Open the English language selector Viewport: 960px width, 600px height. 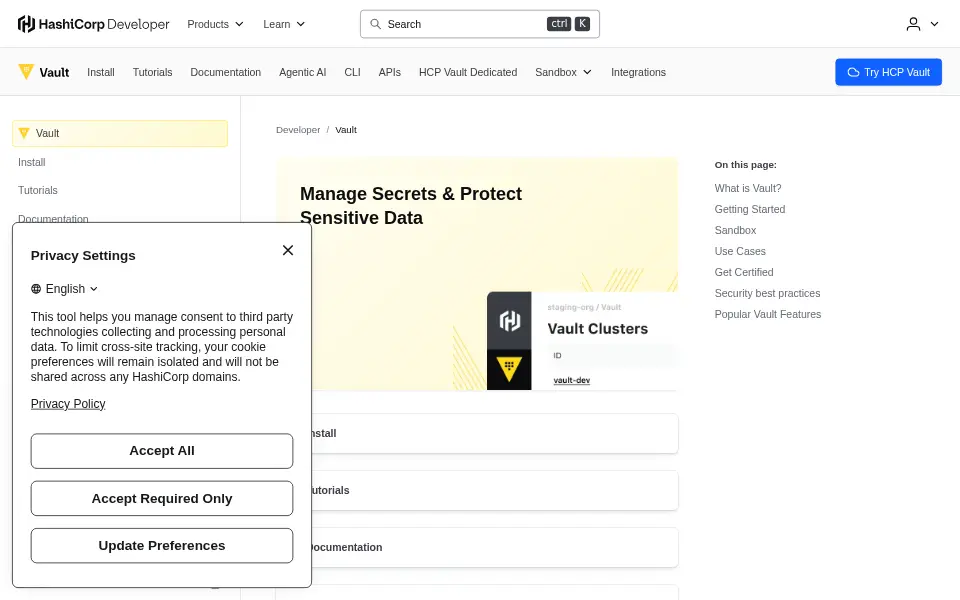pos(64,289)
